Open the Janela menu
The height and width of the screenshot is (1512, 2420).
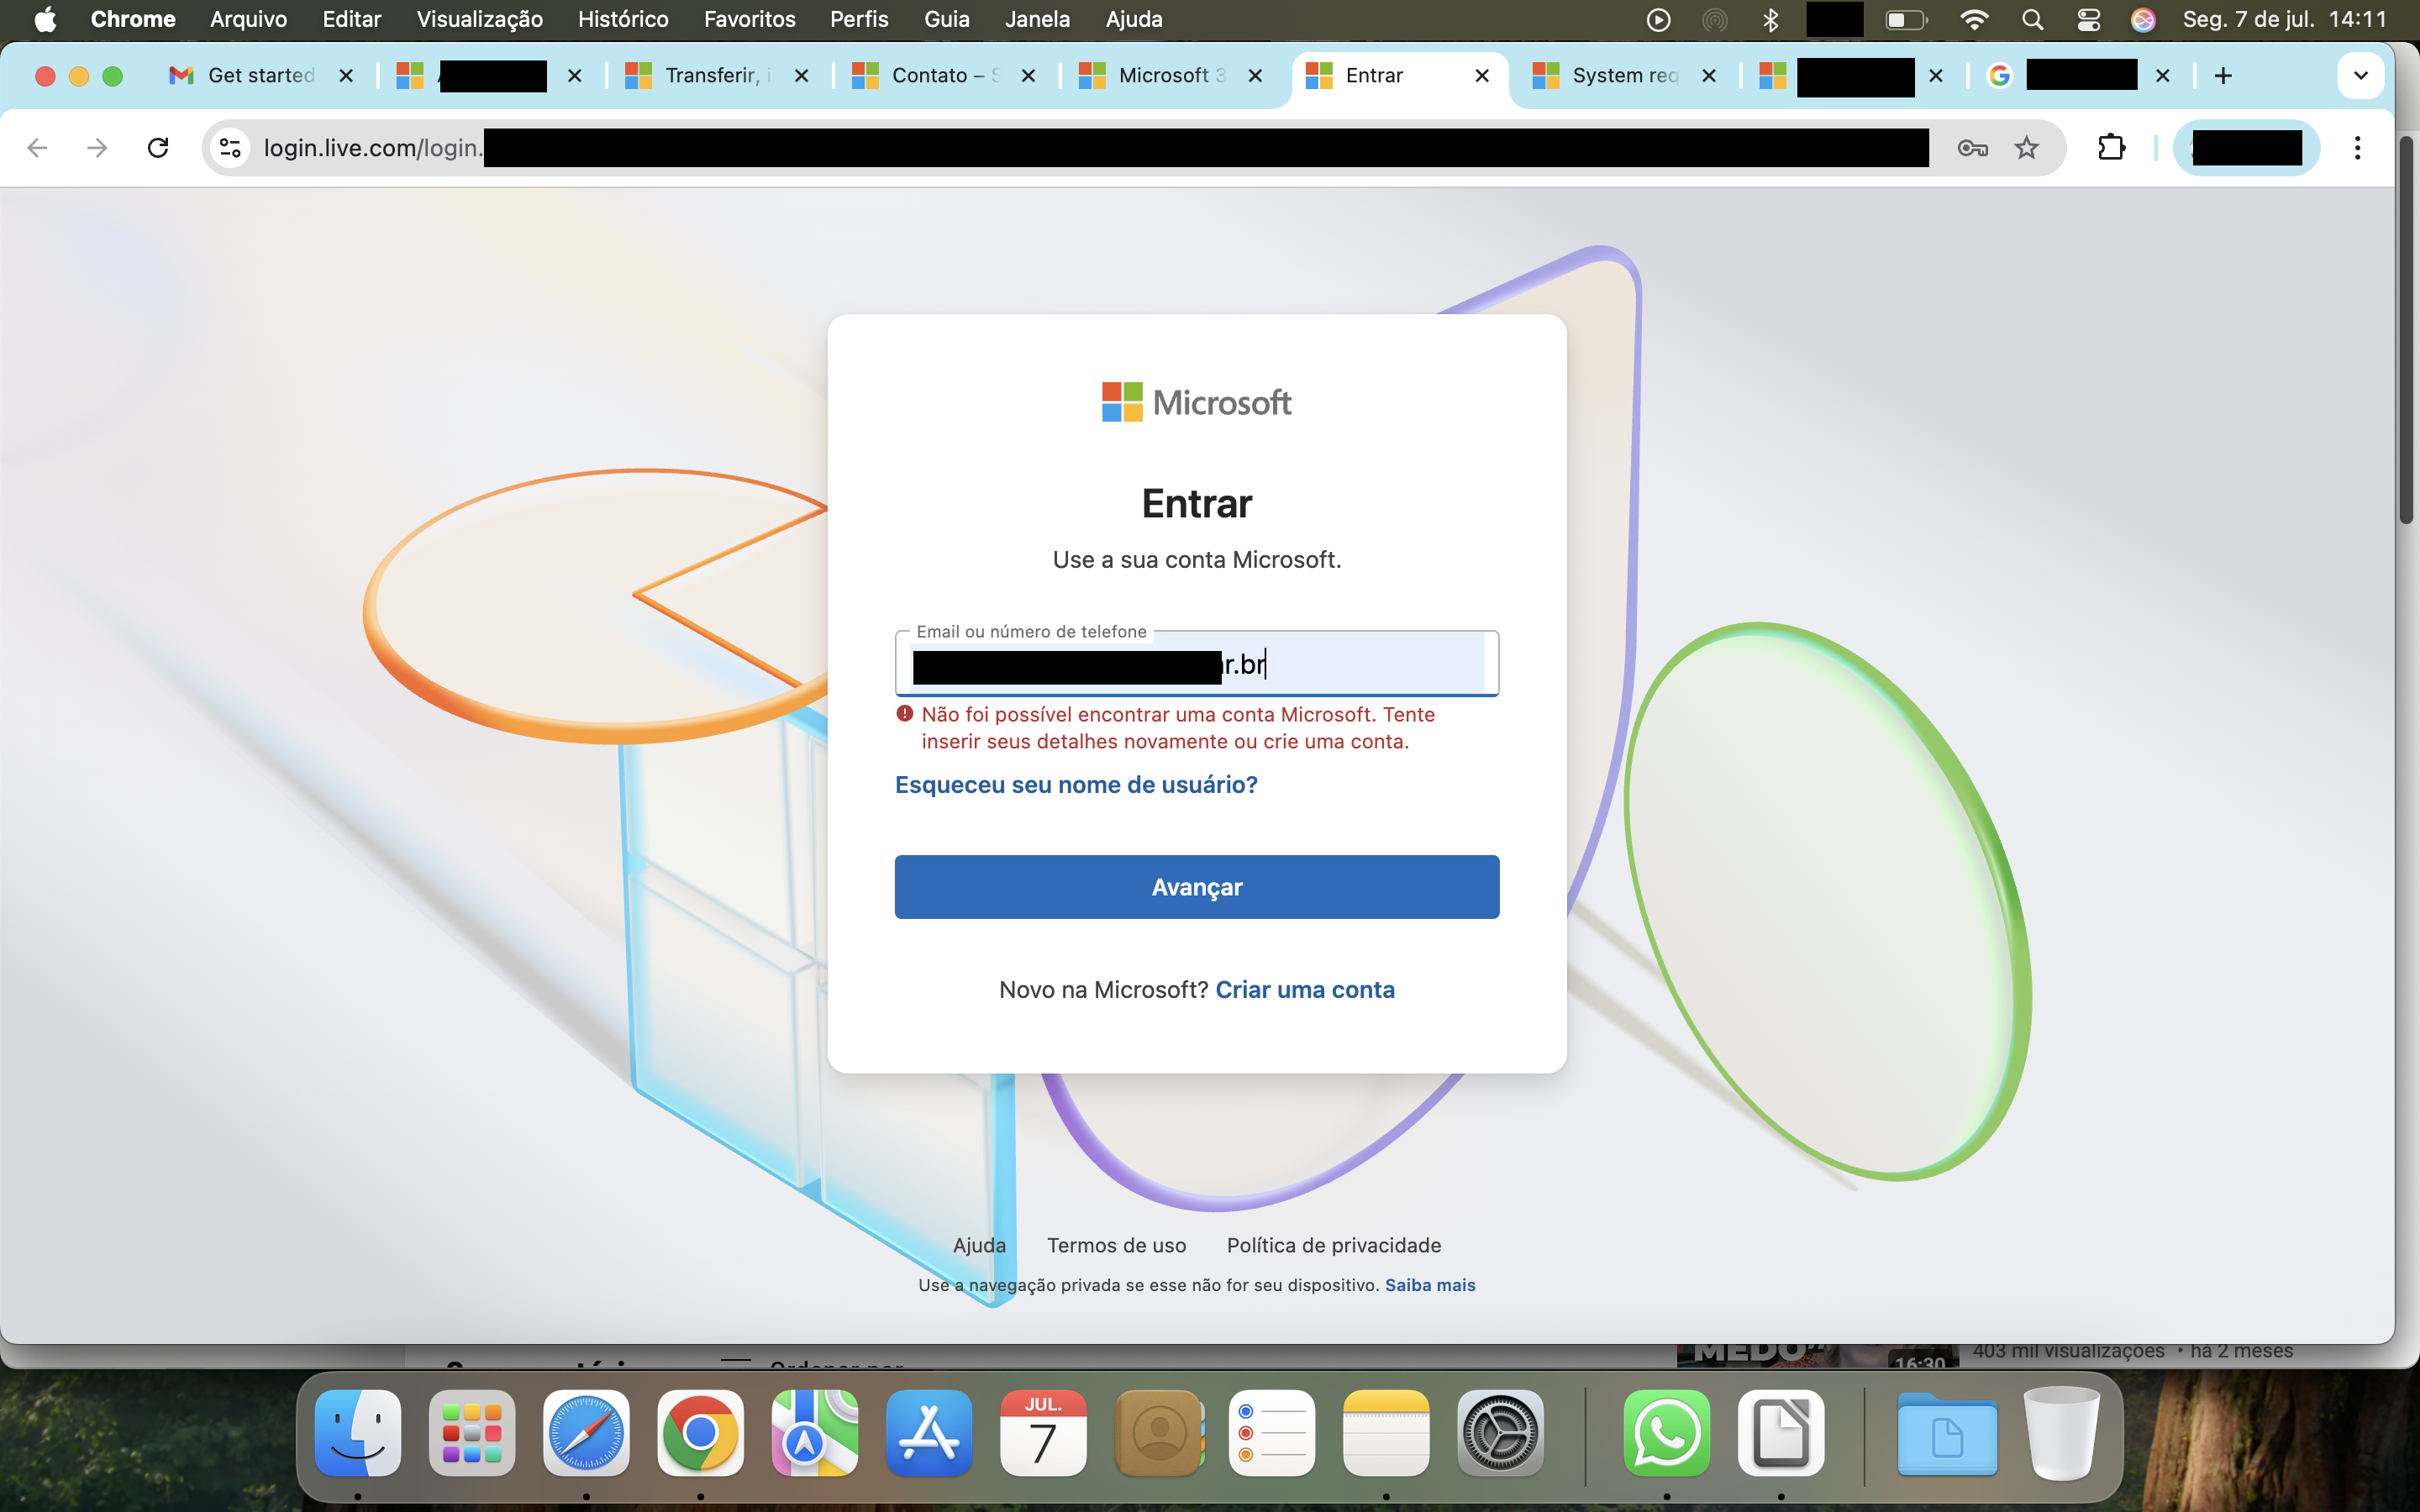pyautogui.click(x=1037, y=19)
